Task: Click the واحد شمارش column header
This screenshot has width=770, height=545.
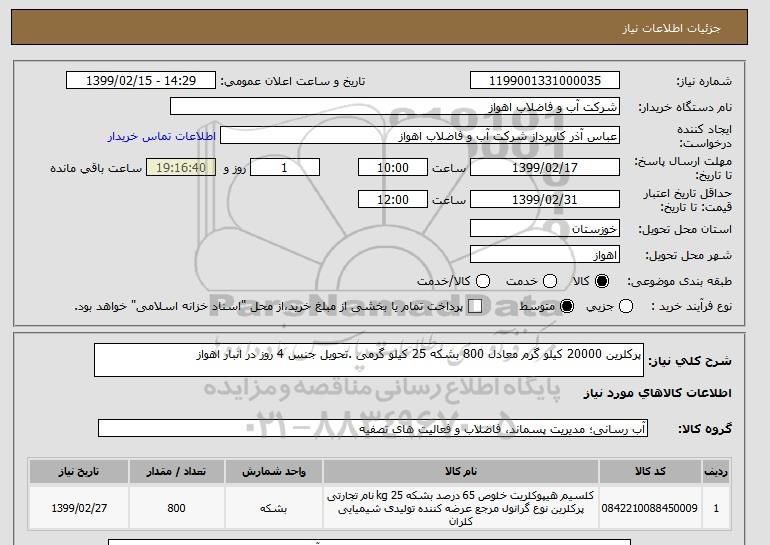Action: click(x=274, y=471)
